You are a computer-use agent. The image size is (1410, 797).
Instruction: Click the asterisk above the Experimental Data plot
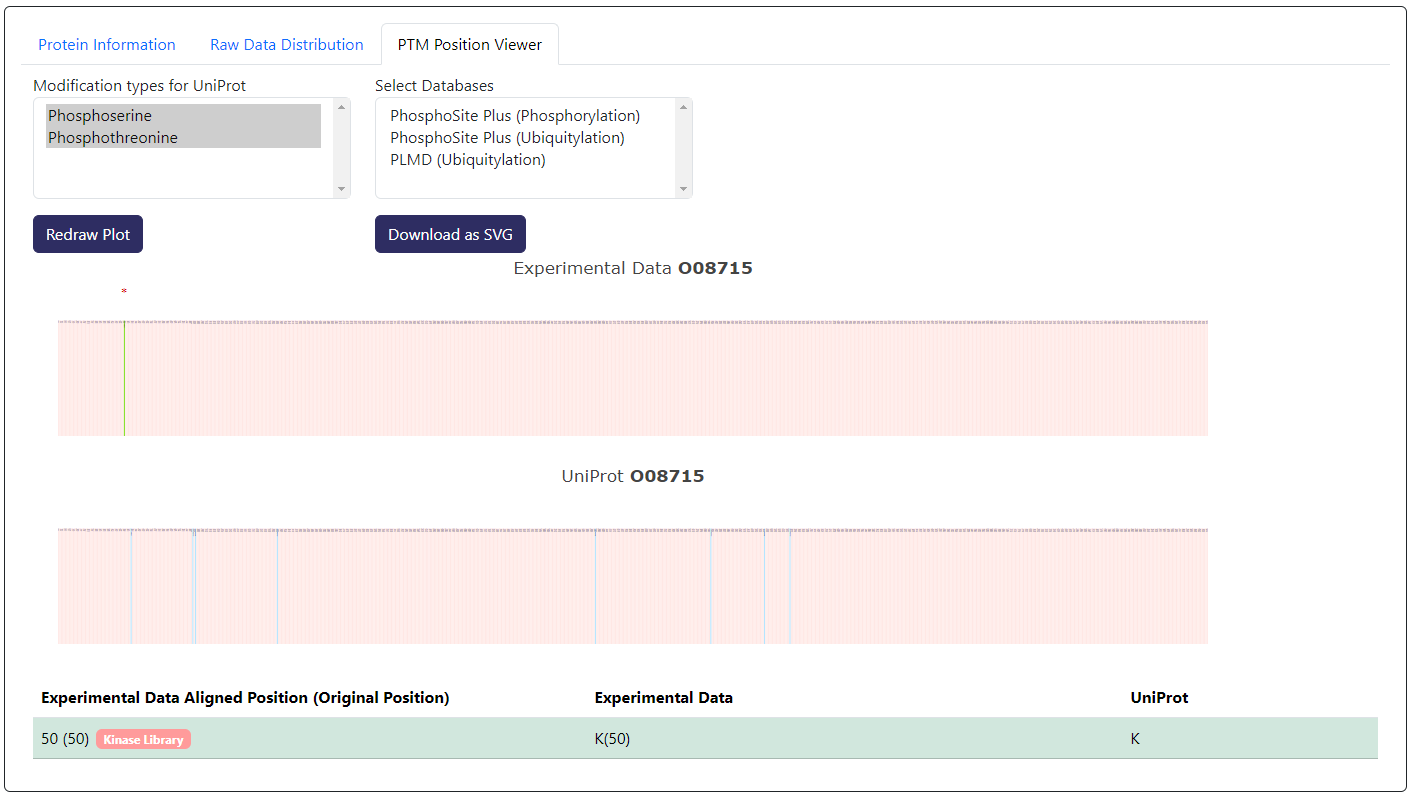pyautogui.click(x=124, y=292)
